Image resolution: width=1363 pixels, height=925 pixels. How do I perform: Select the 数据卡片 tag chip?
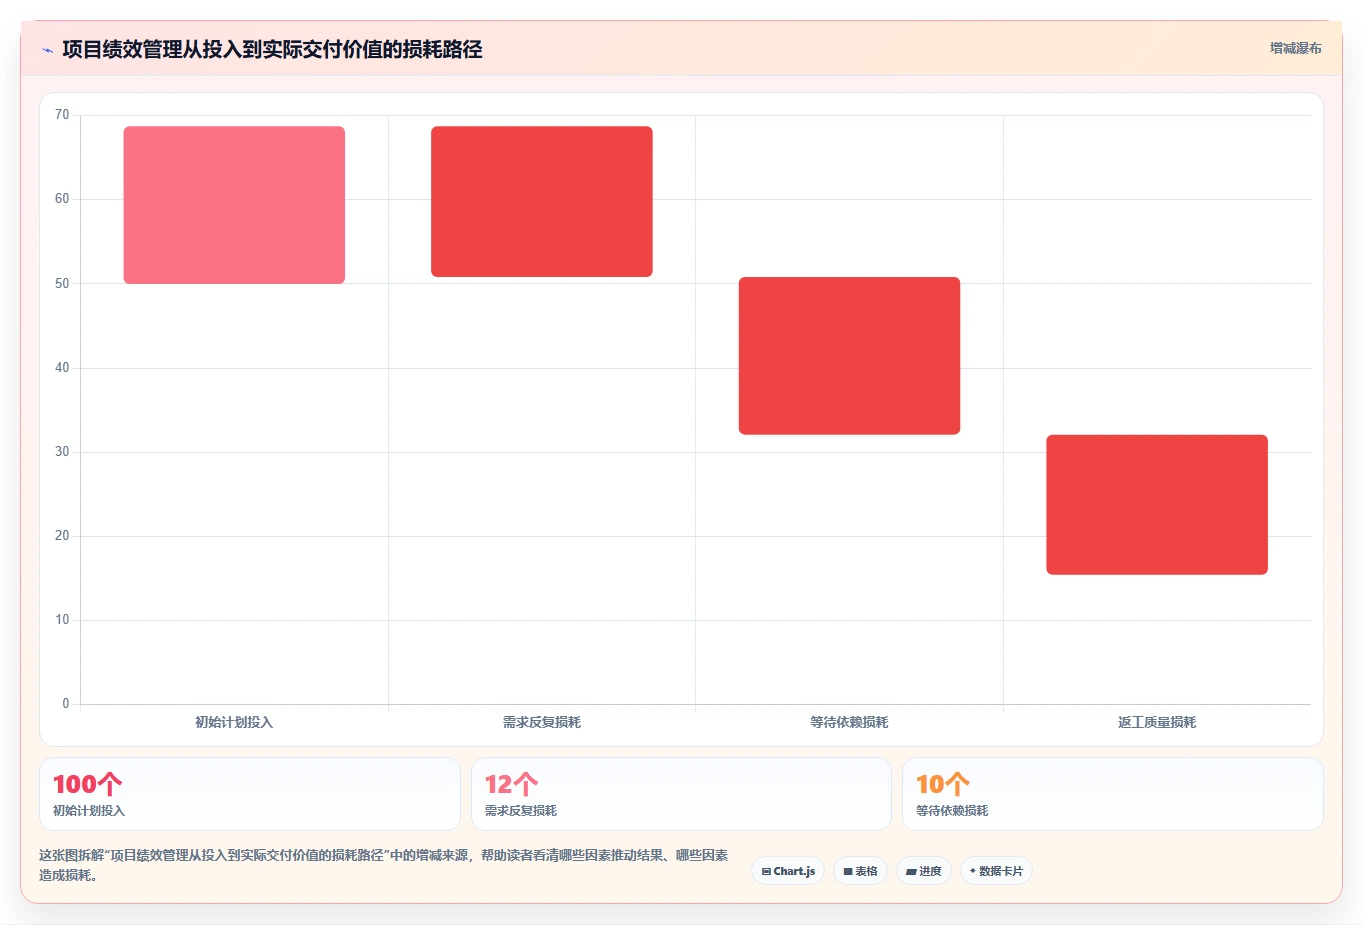point(996,871)
